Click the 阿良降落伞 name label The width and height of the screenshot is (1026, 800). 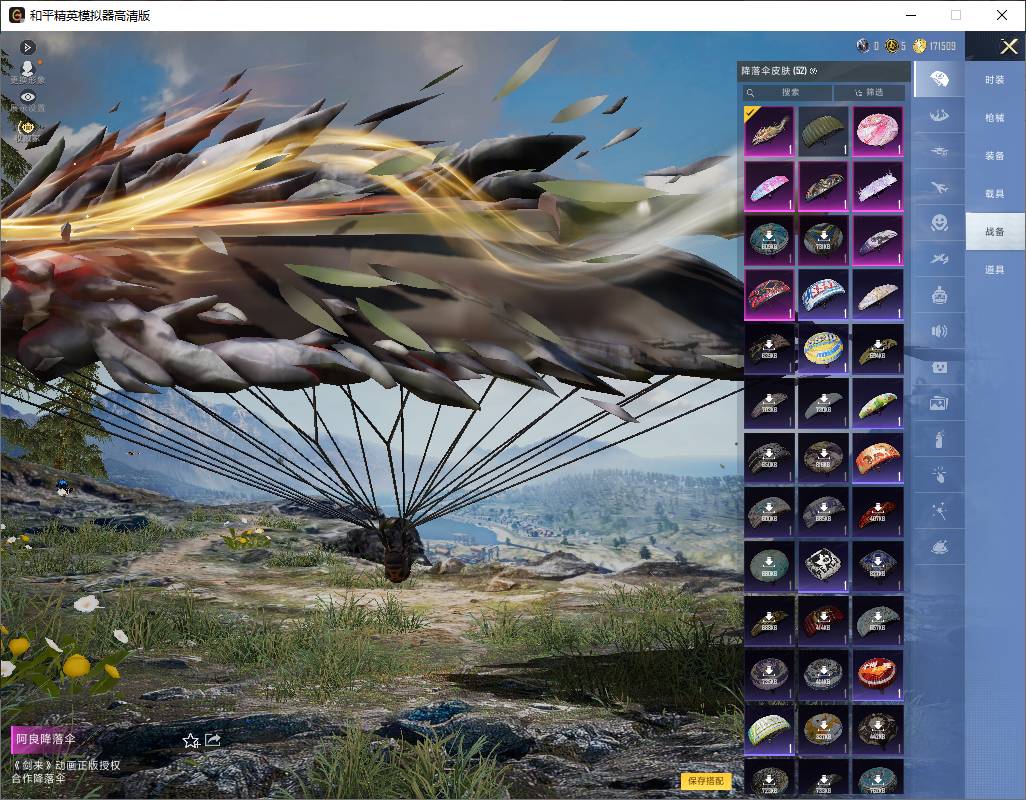(45, 739)
